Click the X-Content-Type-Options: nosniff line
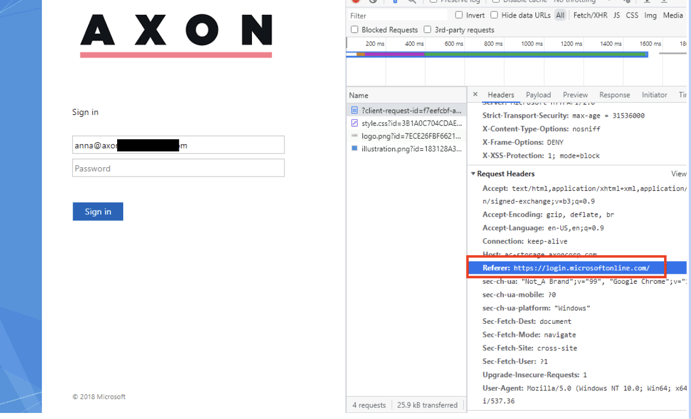The image size is (691, 419). click(541, 129)
